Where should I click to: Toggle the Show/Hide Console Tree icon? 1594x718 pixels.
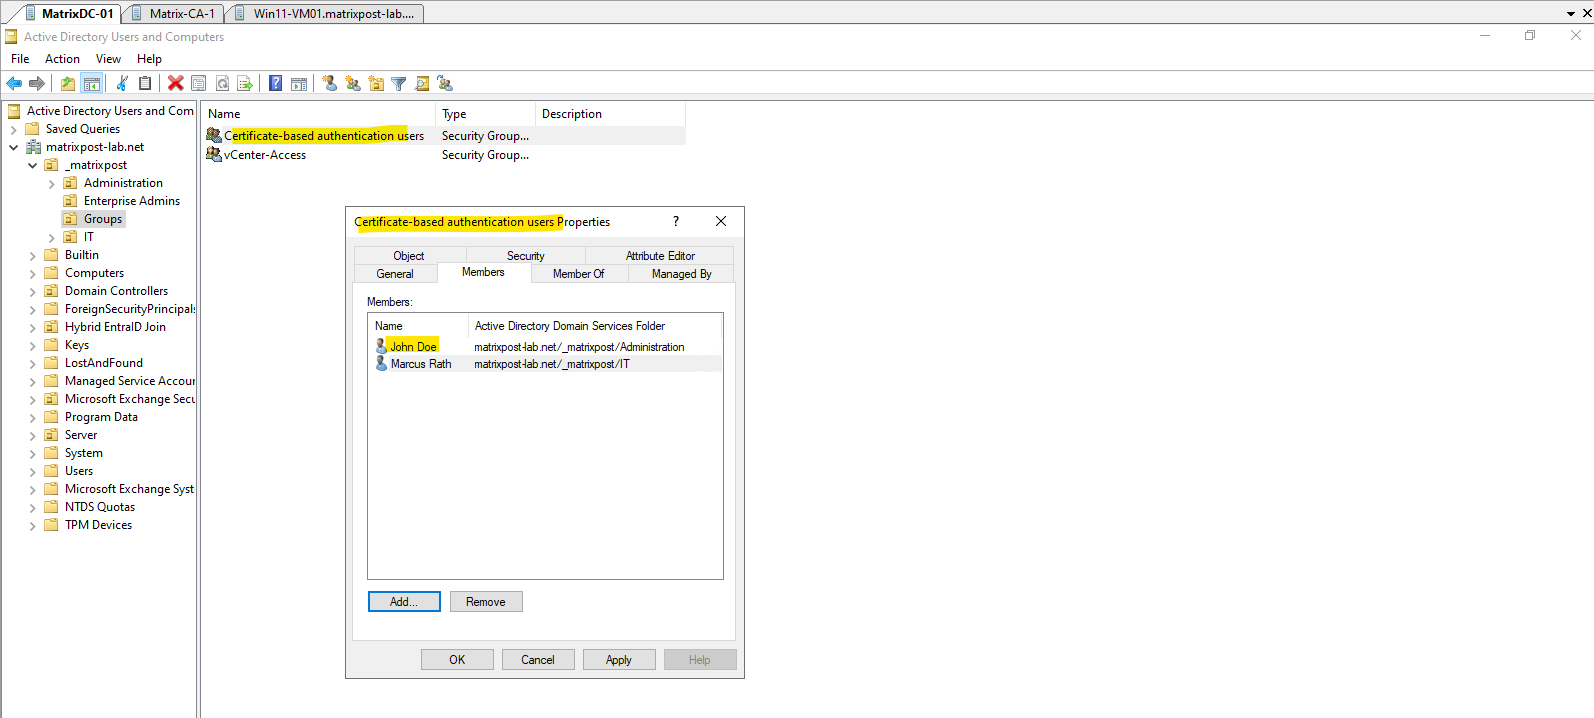pos(92,83)
